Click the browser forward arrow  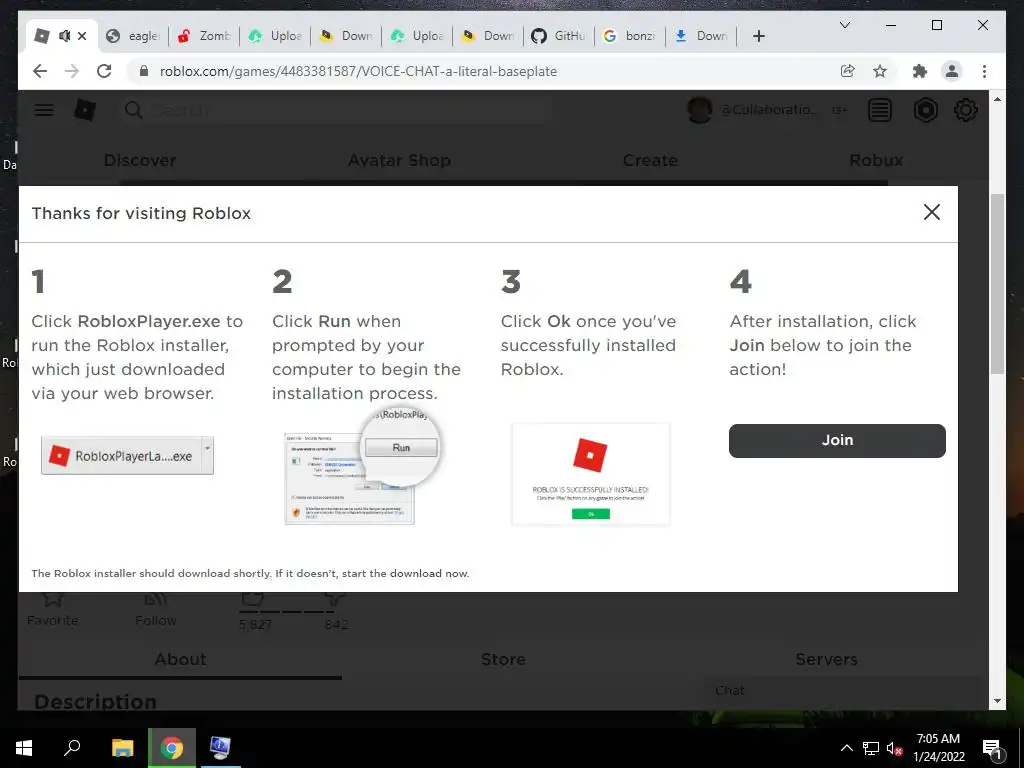tap(72, 71)
